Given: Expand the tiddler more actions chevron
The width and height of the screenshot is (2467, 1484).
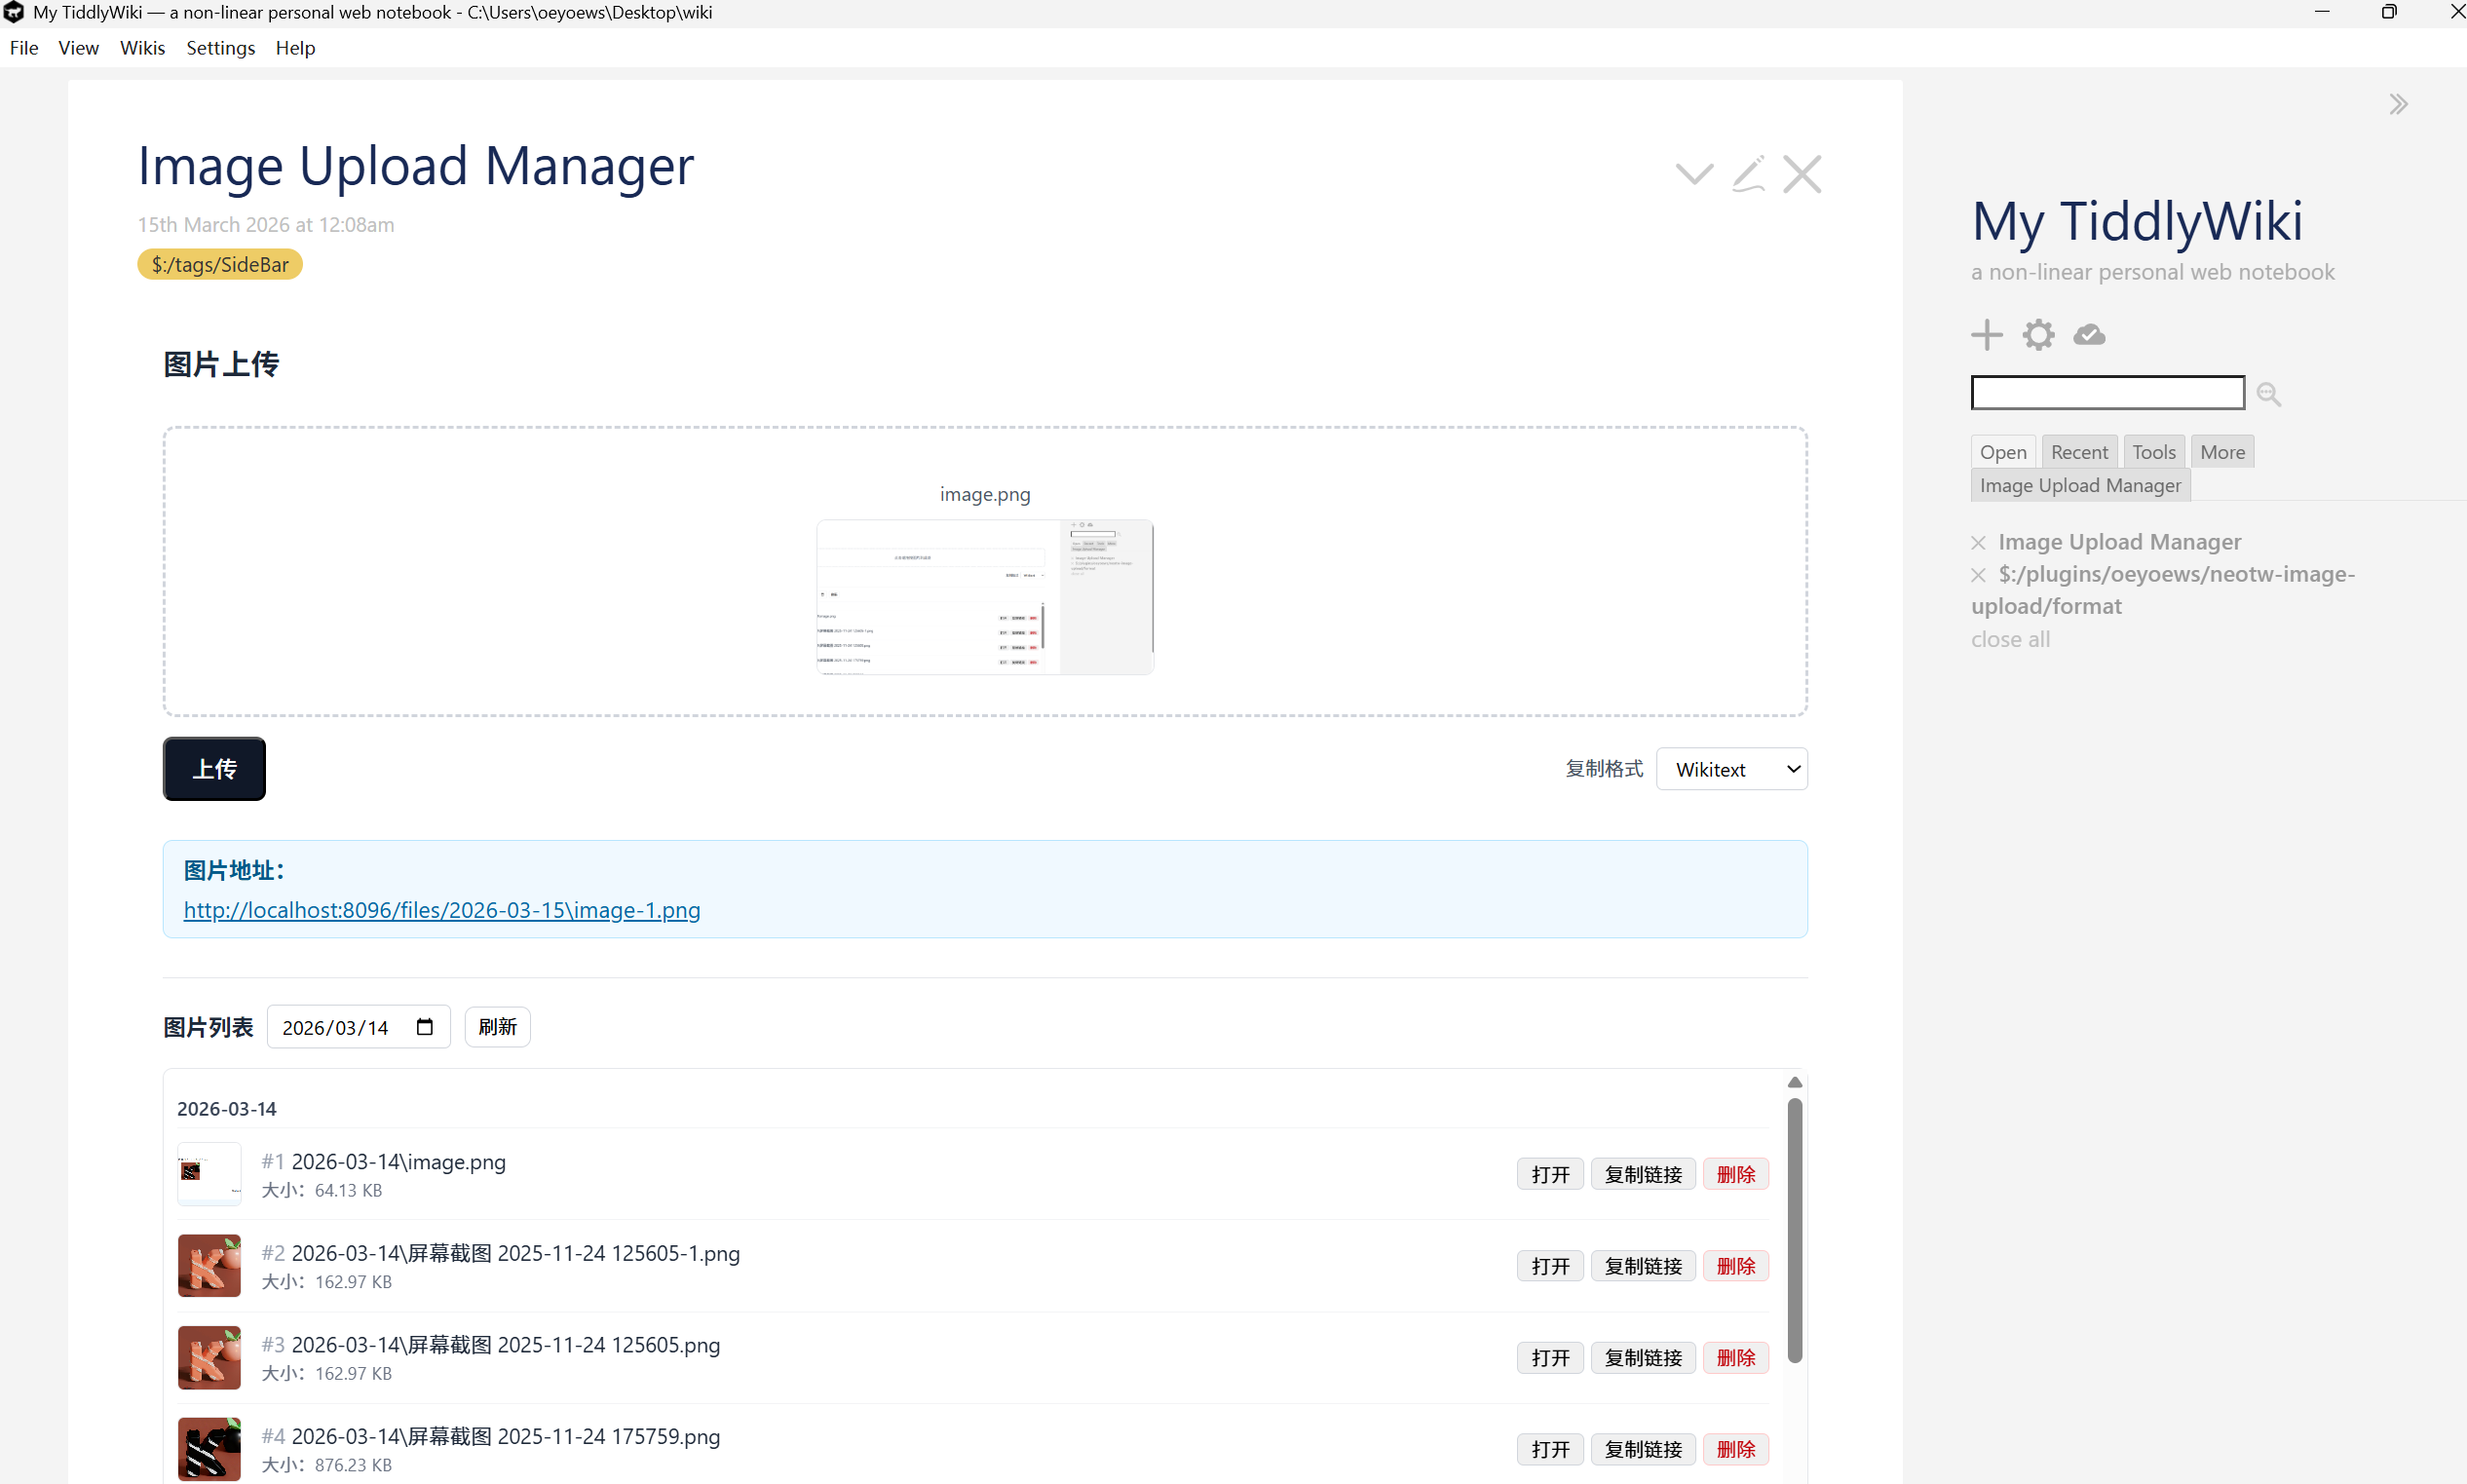Looking at the screenshot, I should pos(1694,174).
